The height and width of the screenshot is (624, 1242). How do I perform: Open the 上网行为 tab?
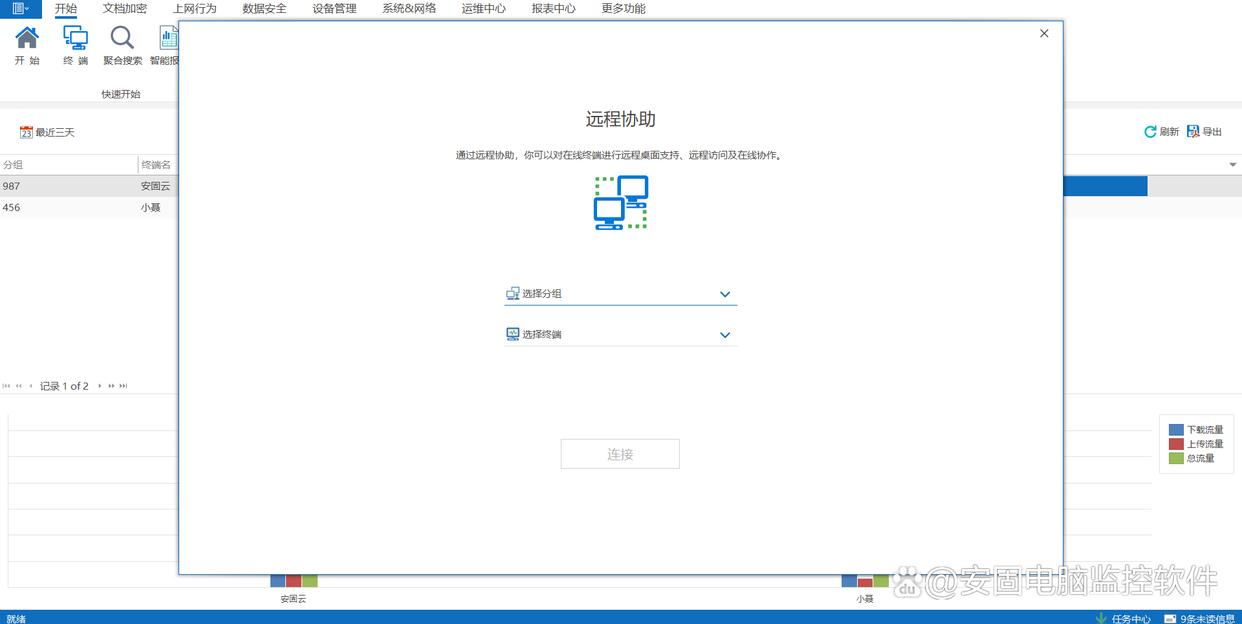195,8
